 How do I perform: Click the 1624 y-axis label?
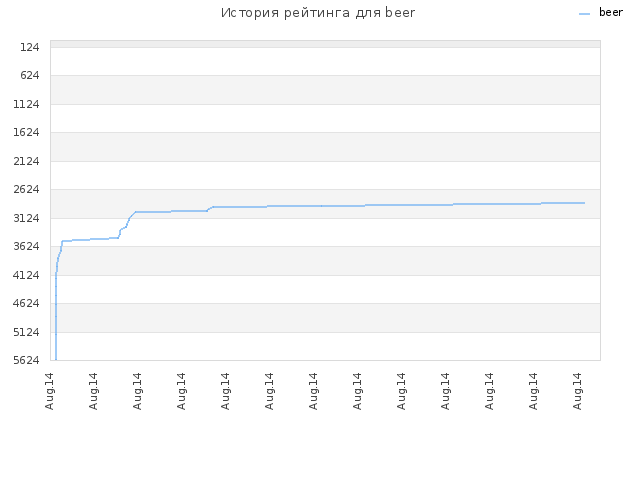[x=27, y=133]
